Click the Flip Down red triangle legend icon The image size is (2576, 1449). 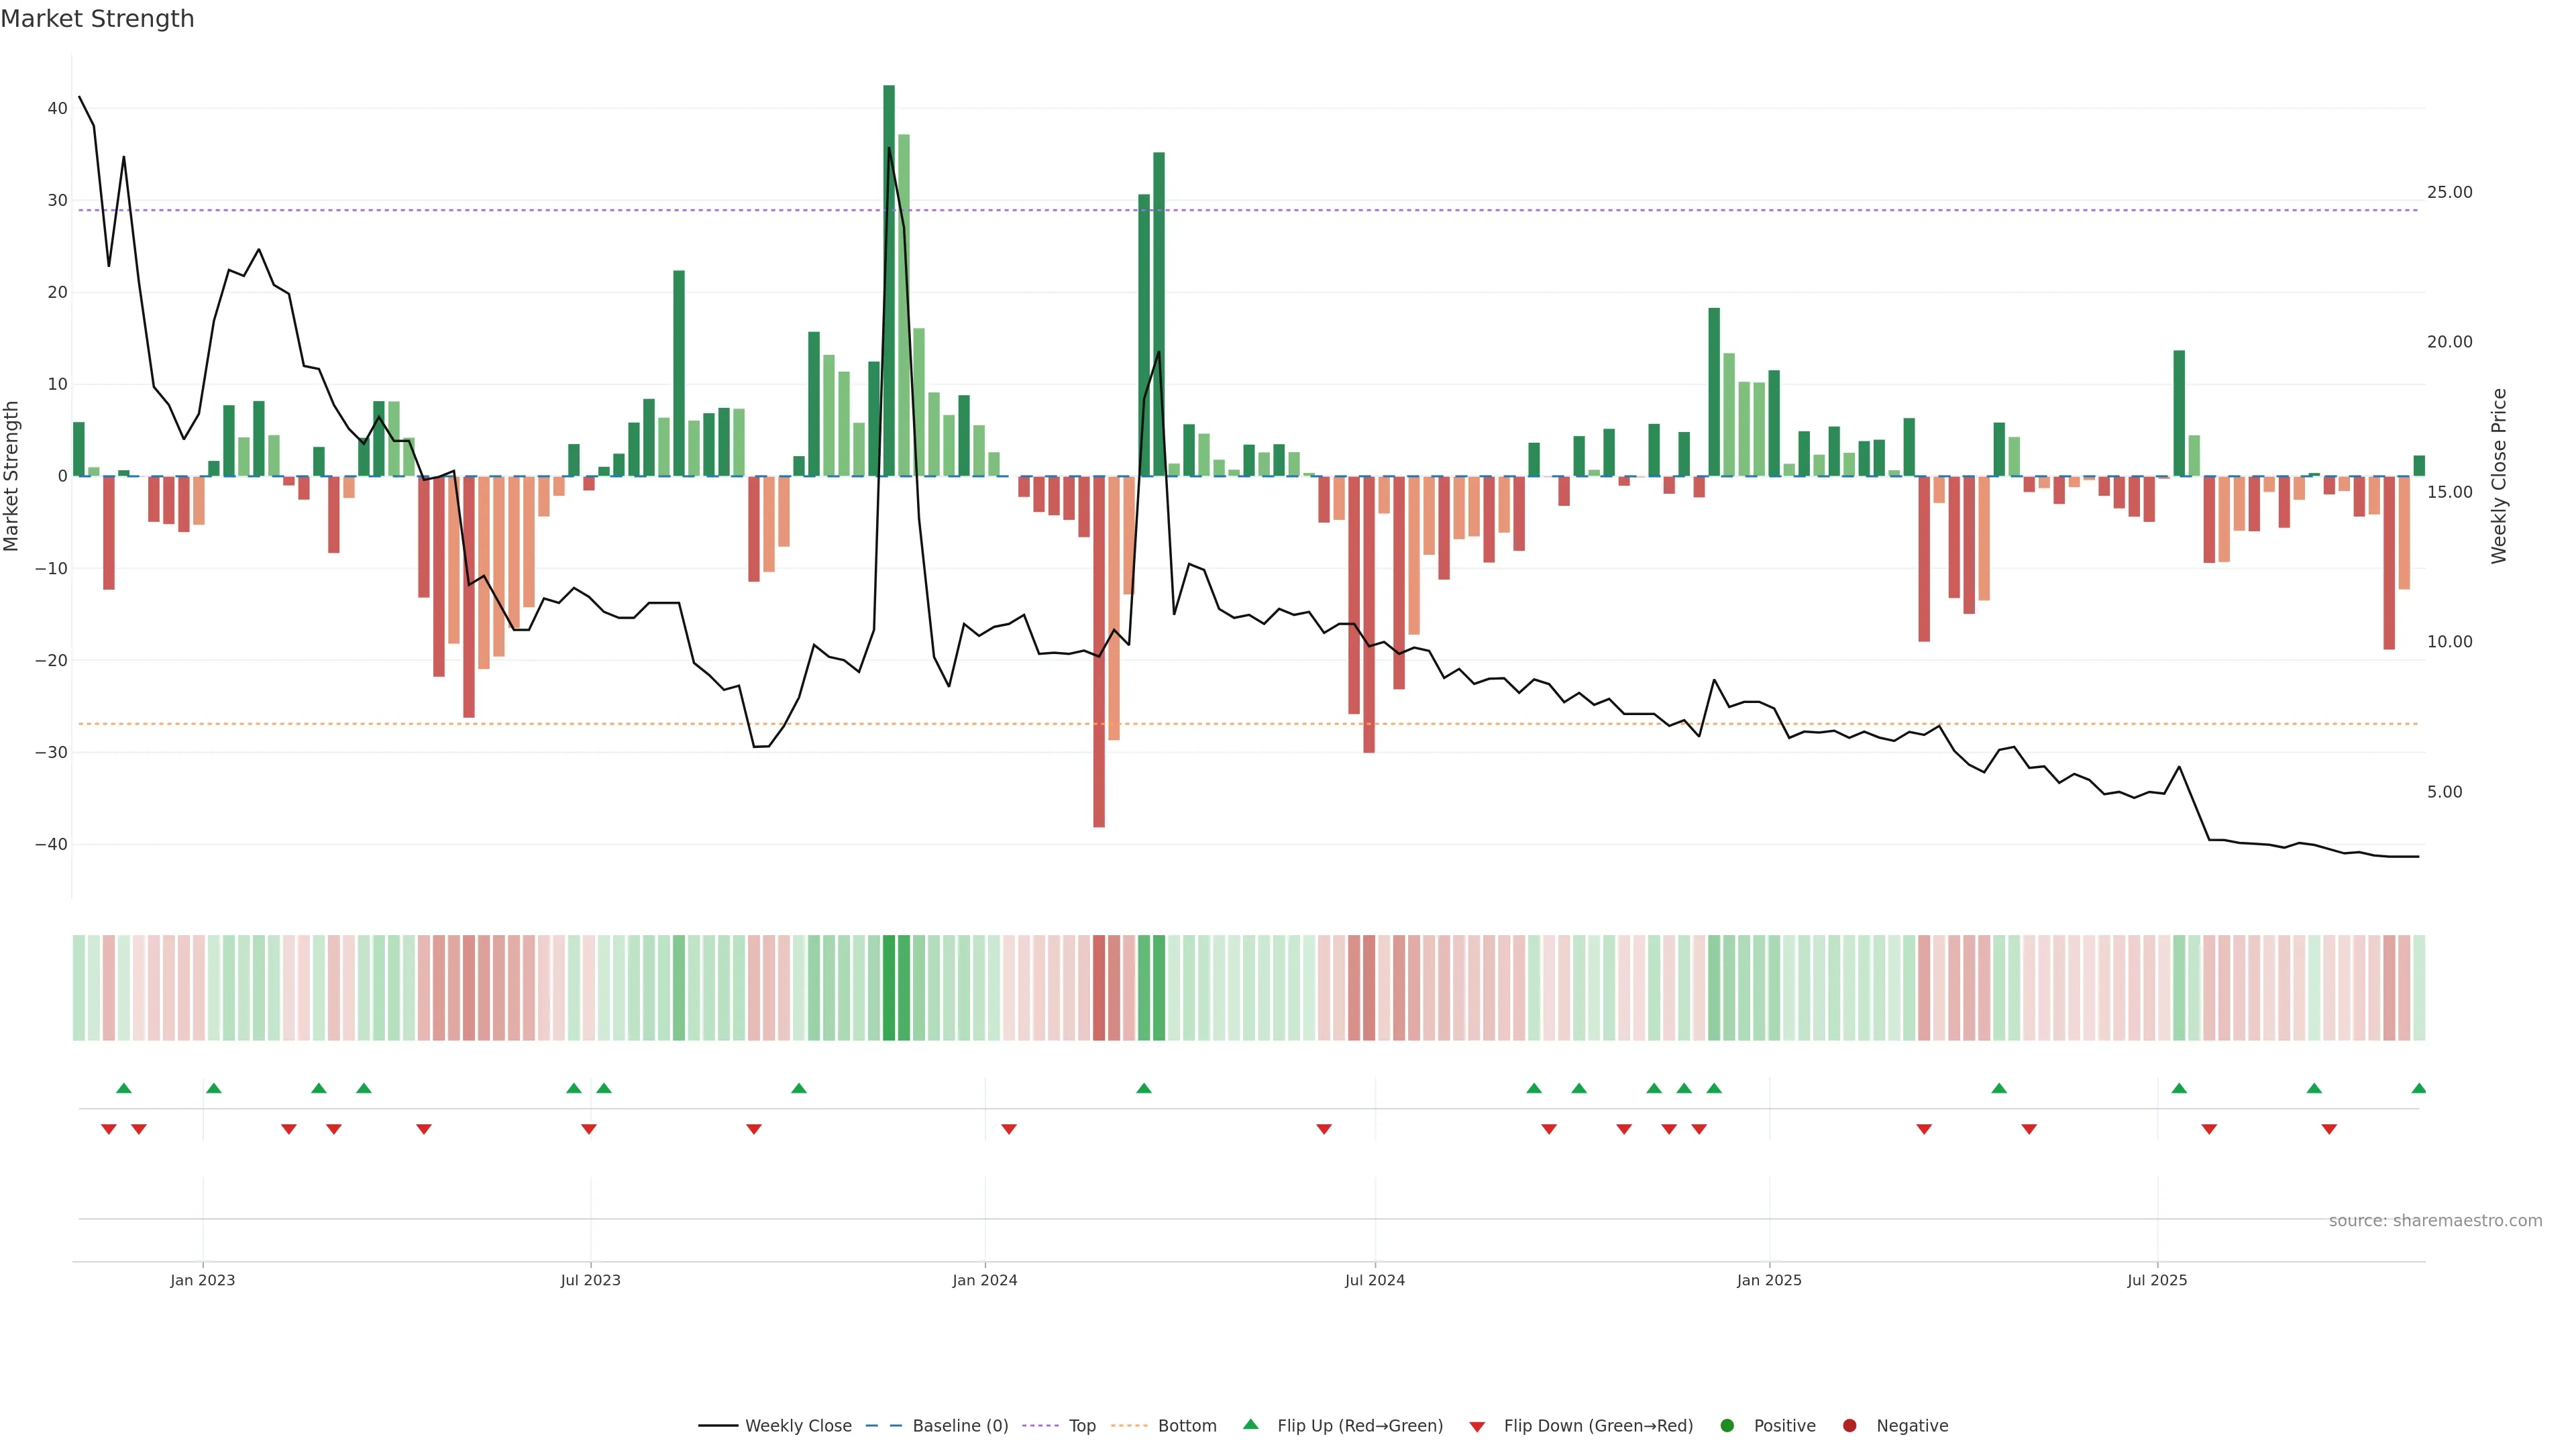pyautogui.click(x=1477, y=1427)
